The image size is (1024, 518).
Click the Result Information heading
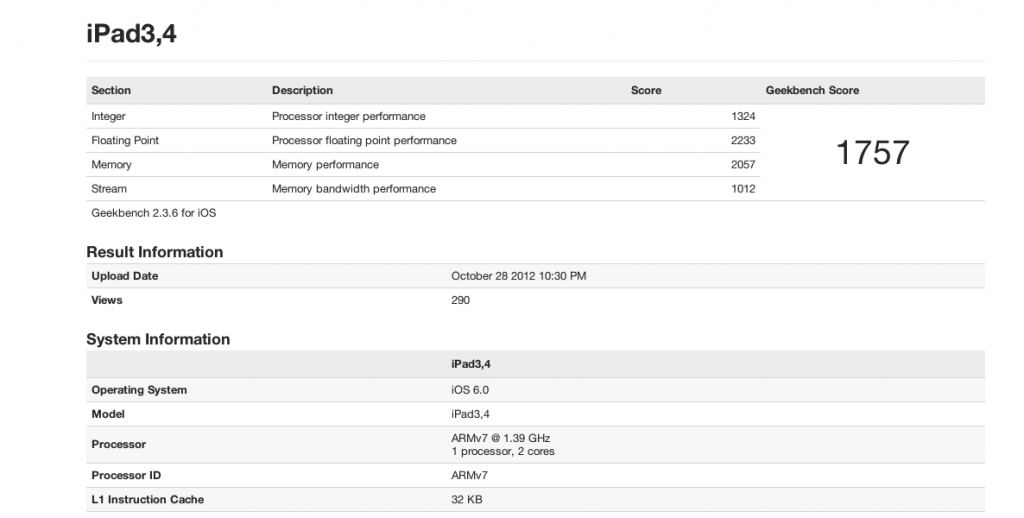pos(155,252)
